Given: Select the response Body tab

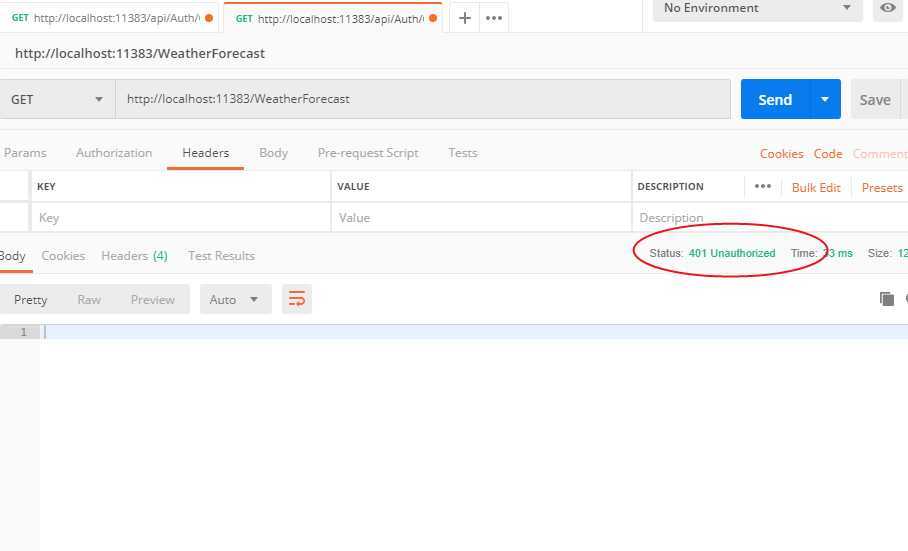Looking at the screenshot, I should (x=12, y=256).
